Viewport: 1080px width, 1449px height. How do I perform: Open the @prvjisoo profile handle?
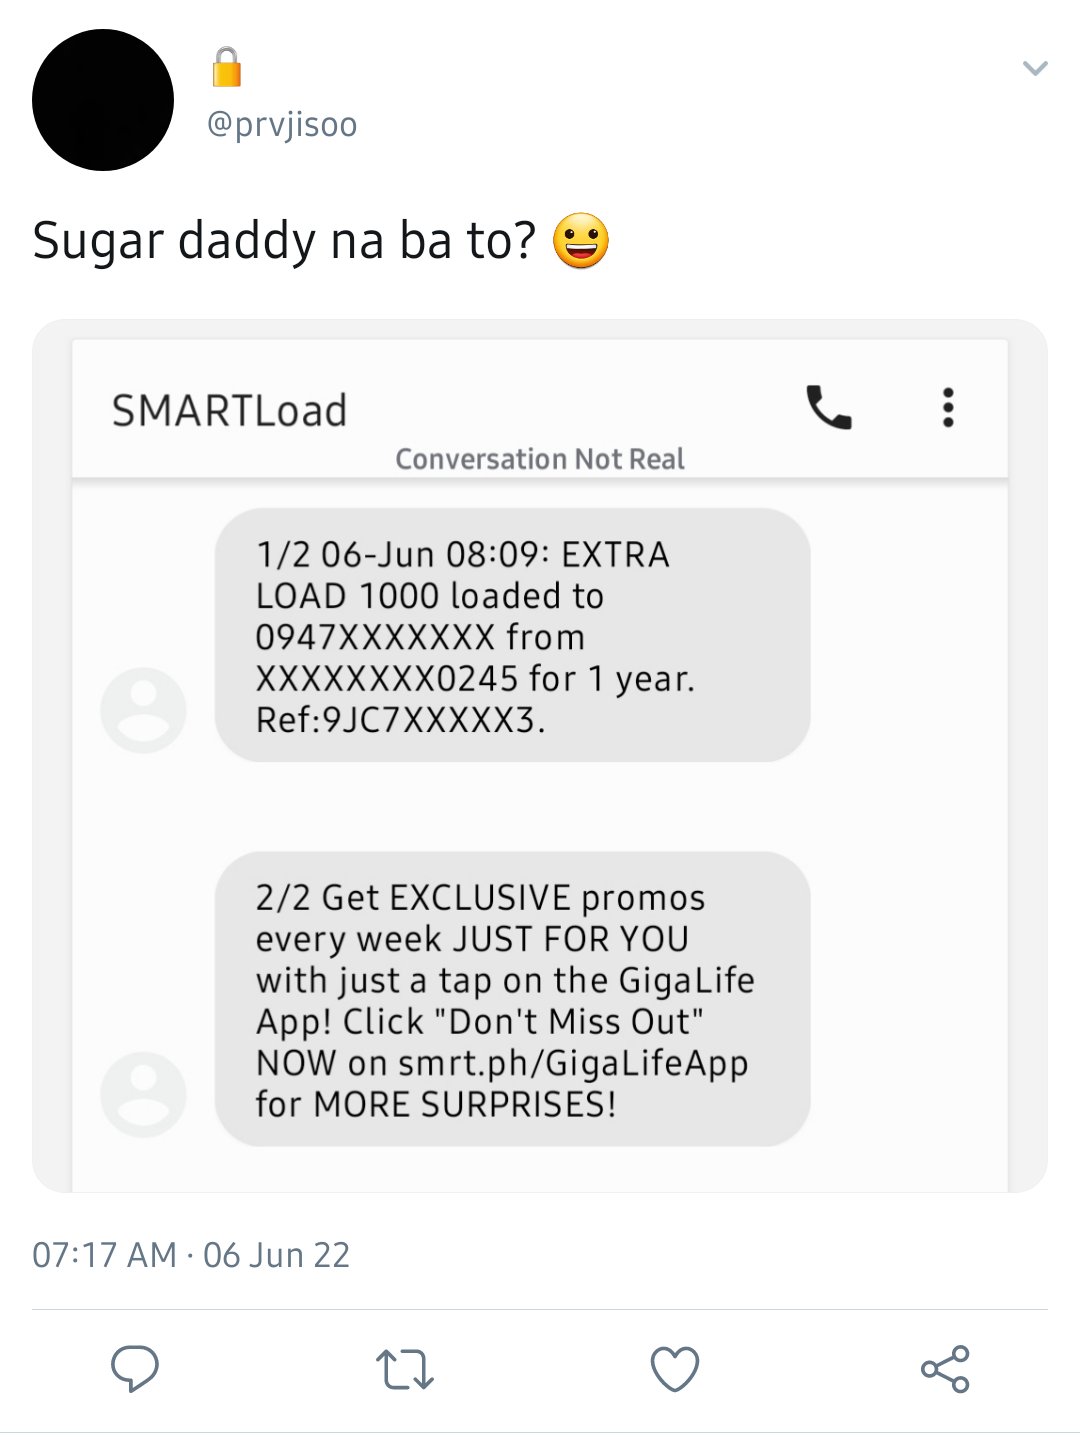281,125
